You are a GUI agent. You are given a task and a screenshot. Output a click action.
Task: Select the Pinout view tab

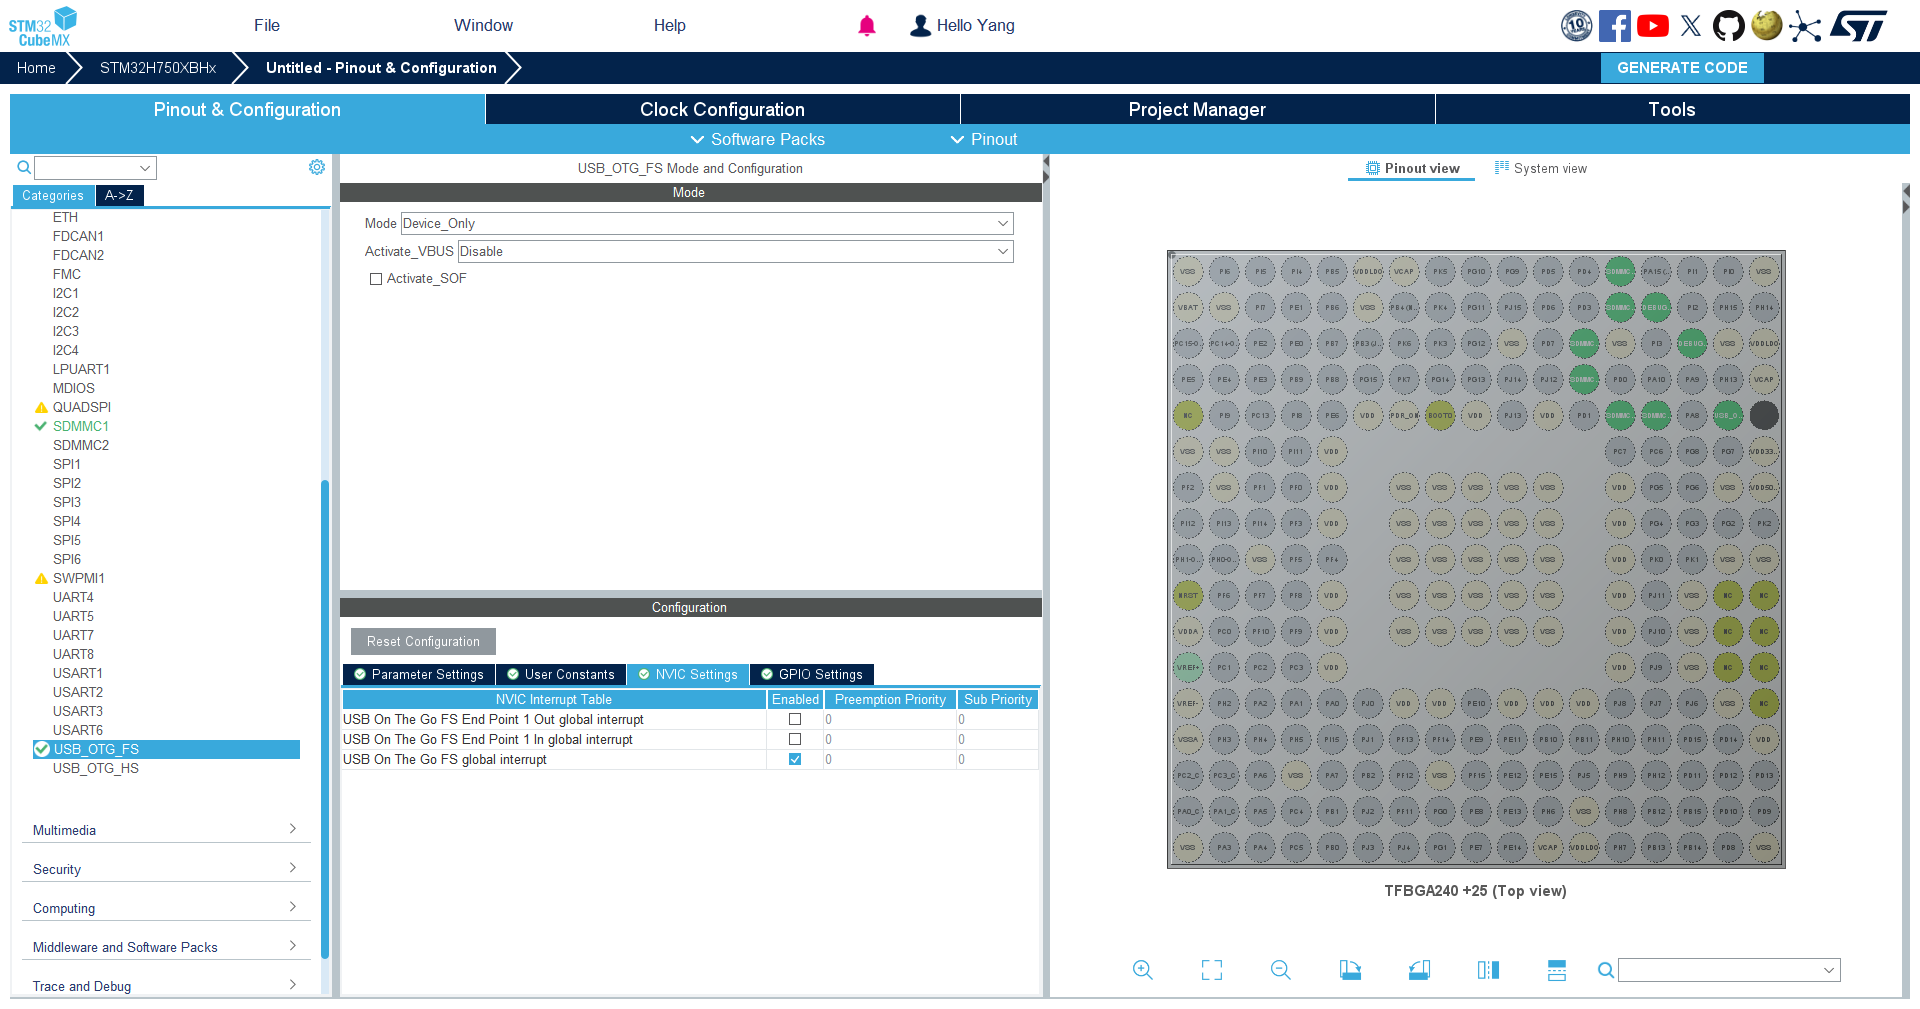1412,168
